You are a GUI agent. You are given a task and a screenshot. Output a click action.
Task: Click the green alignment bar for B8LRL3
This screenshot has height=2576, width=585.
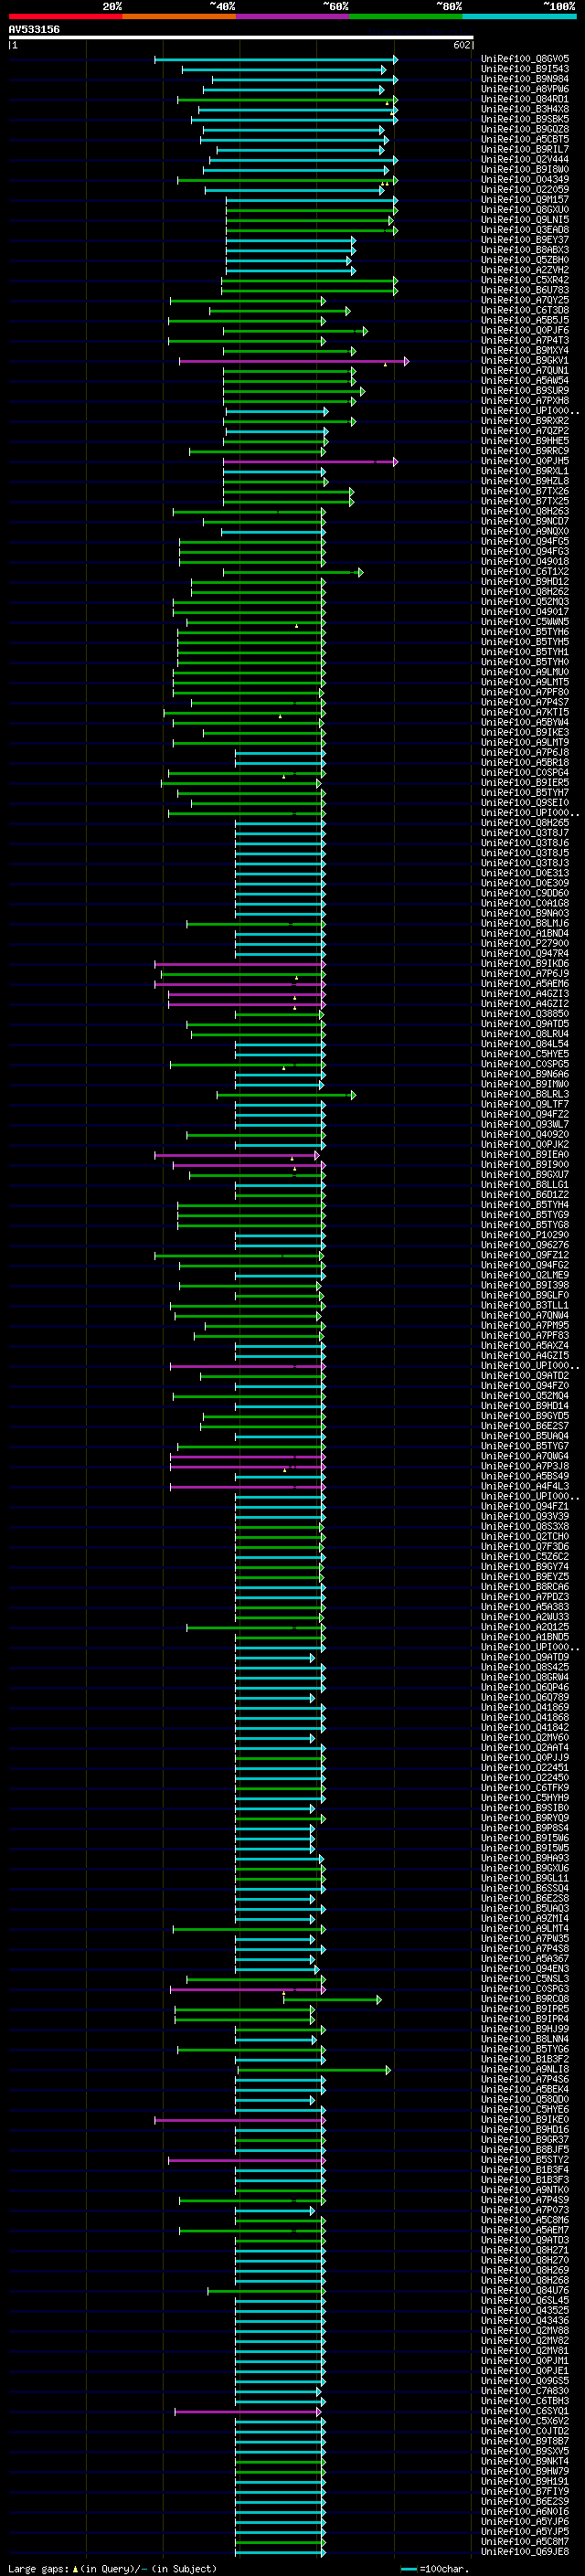(x=286, y=1095)
